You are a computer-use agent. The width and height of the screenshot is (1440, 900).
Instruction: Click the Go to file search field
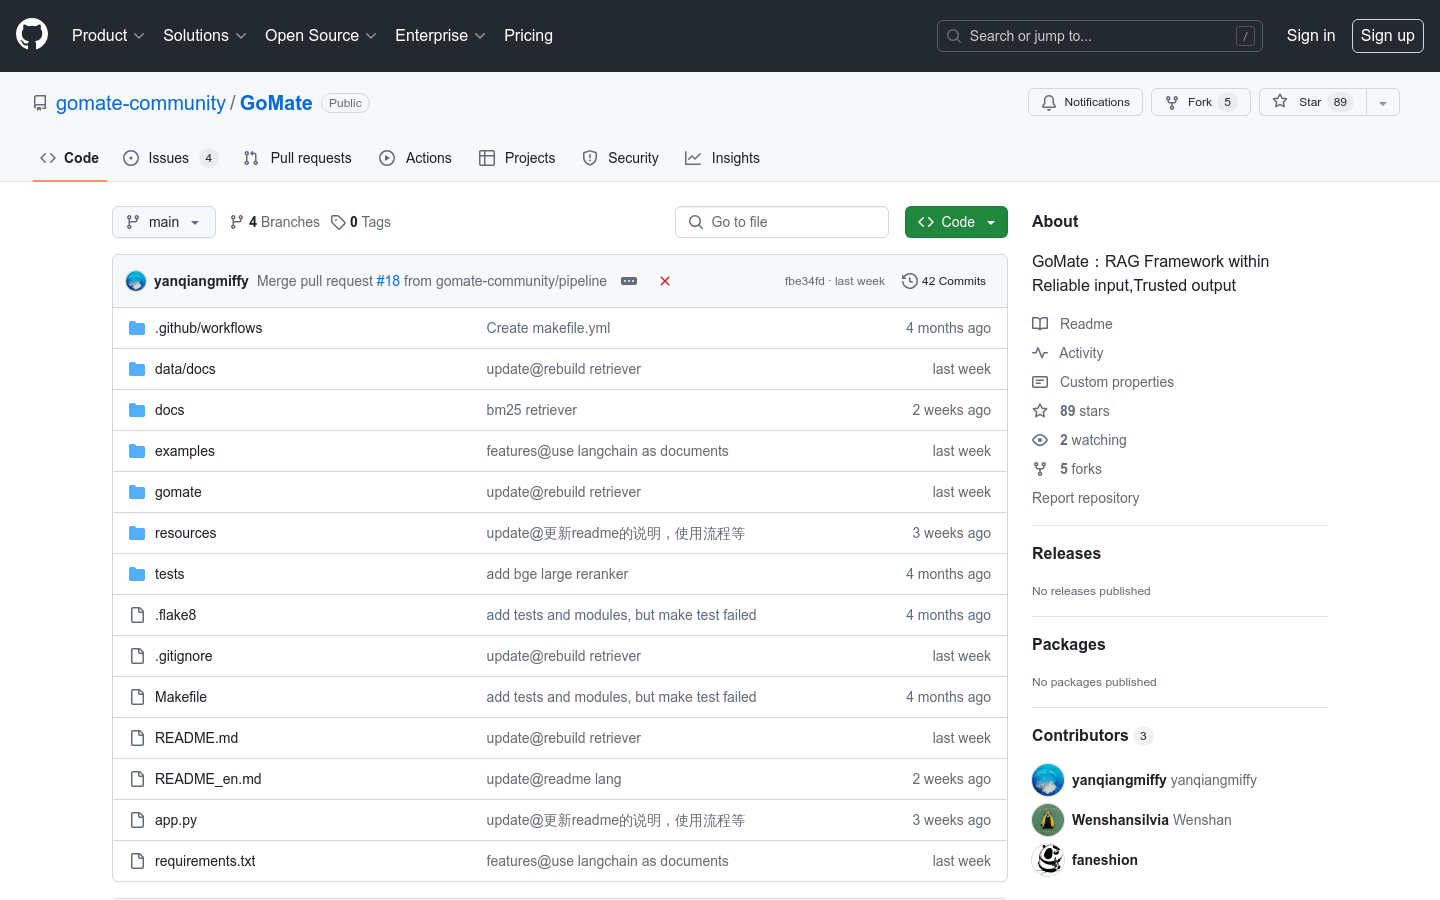782,222
